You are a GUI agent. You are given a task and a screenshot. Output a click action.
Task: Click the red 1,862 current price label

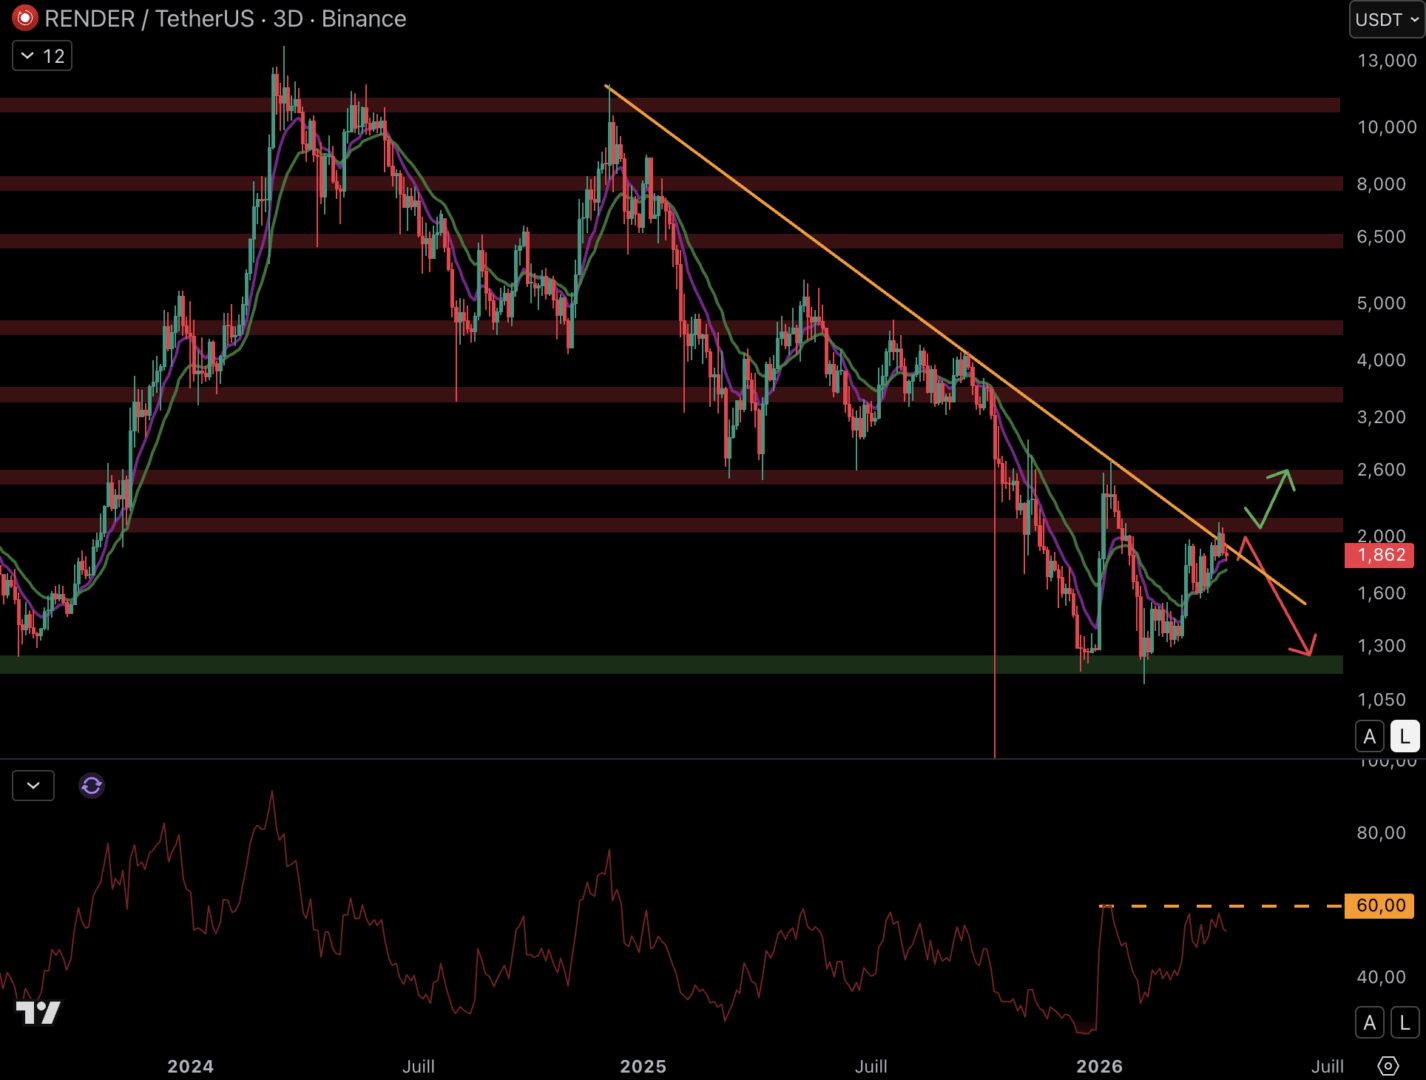coord(1380,555)
